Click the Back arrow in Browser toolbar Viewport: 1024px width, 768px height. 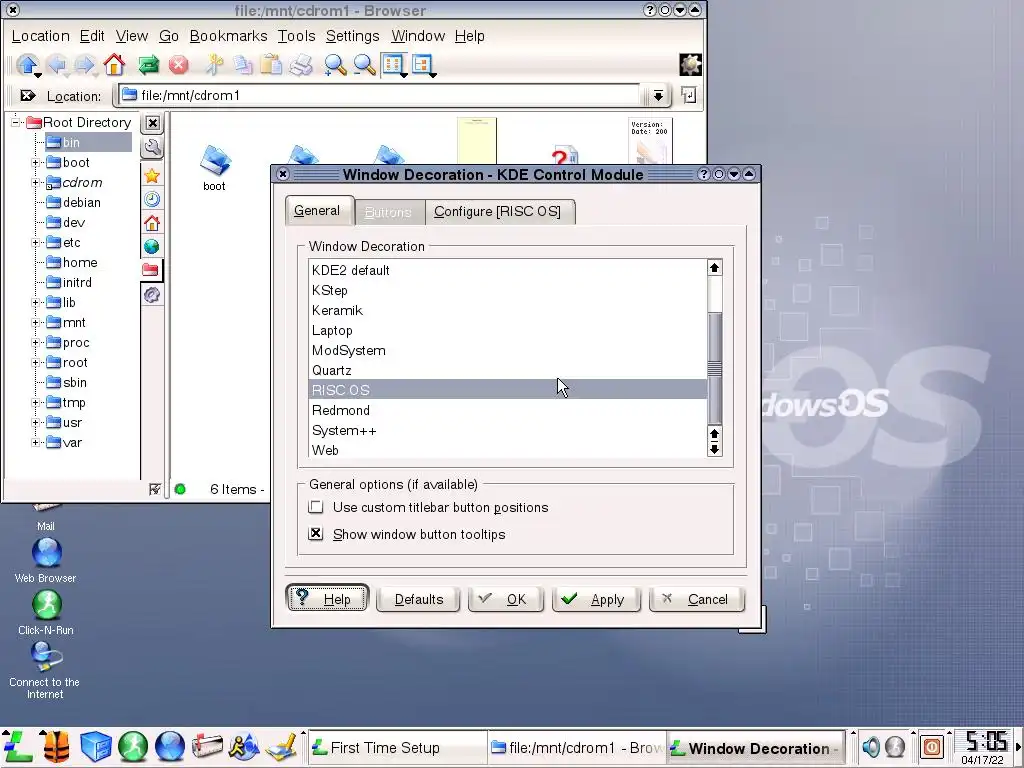click(57, 65)
